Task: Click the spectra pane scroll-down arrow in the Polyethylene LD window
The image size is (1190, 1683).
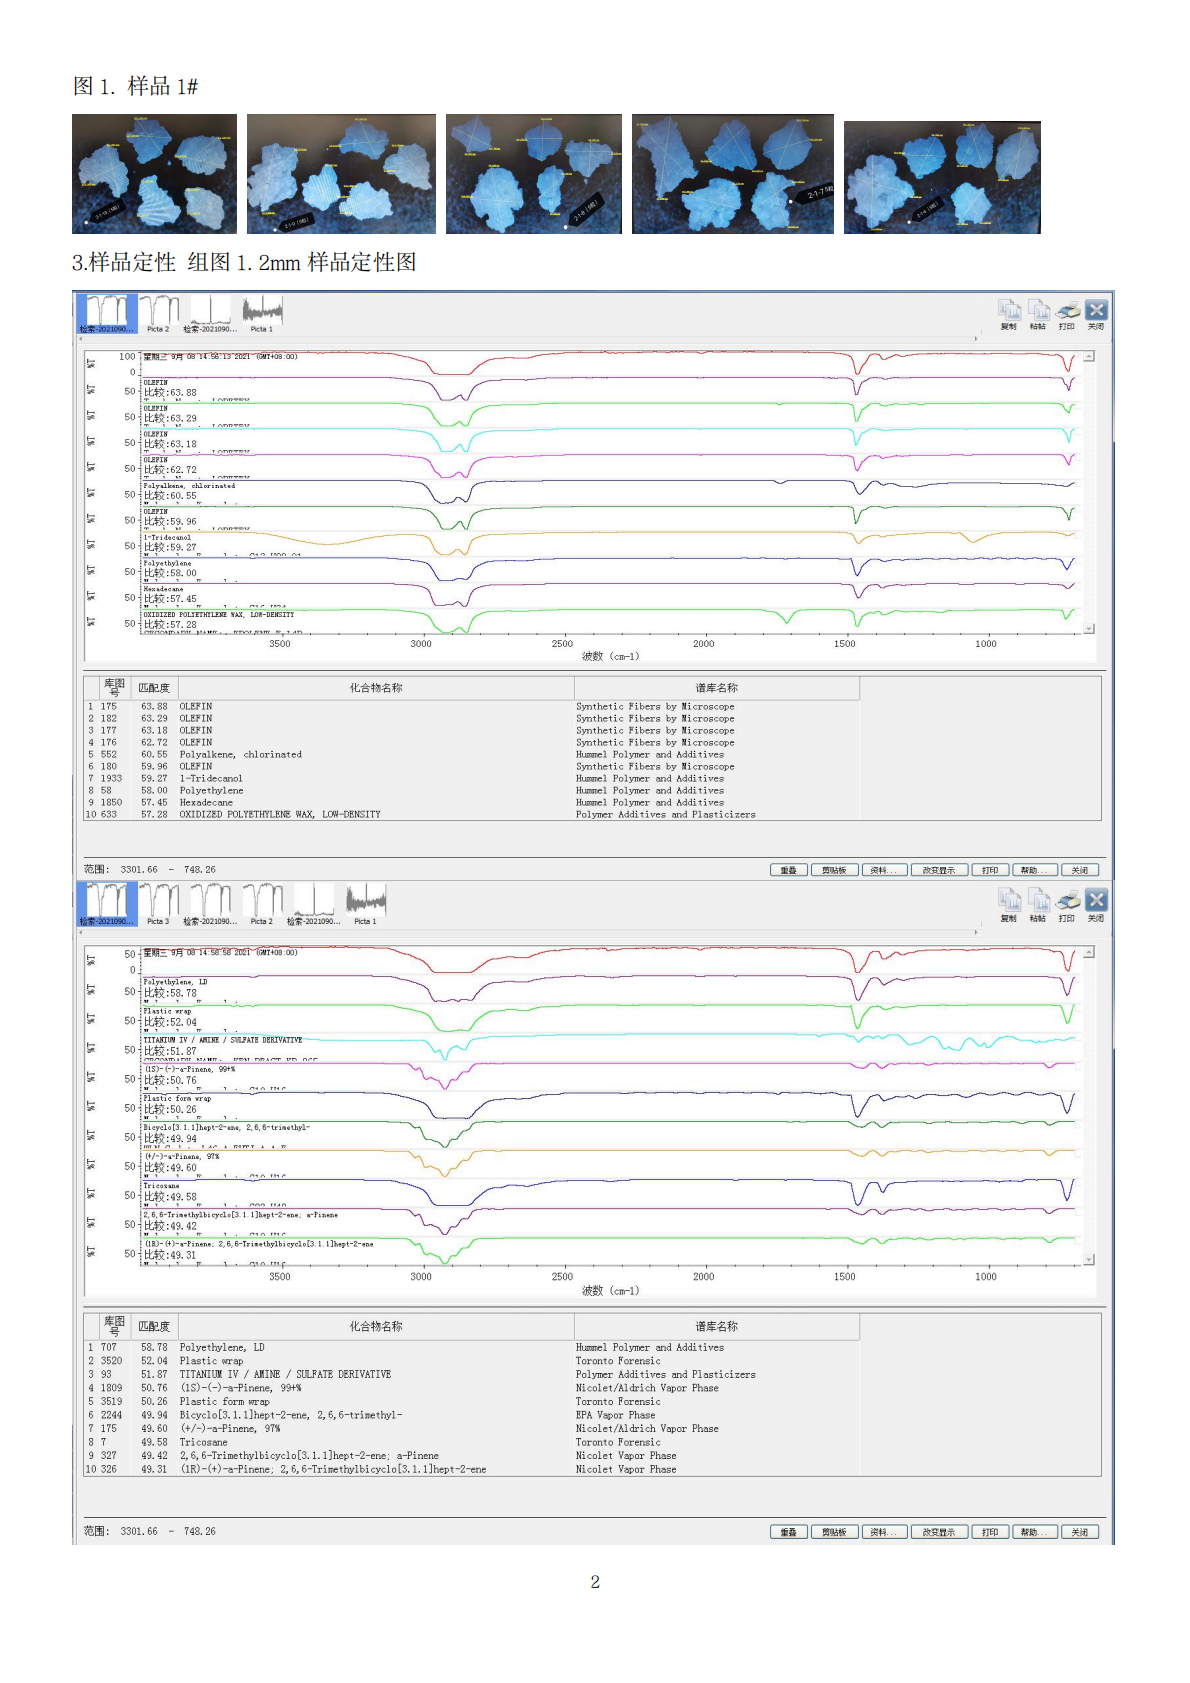Action: pos(1089,1259)
